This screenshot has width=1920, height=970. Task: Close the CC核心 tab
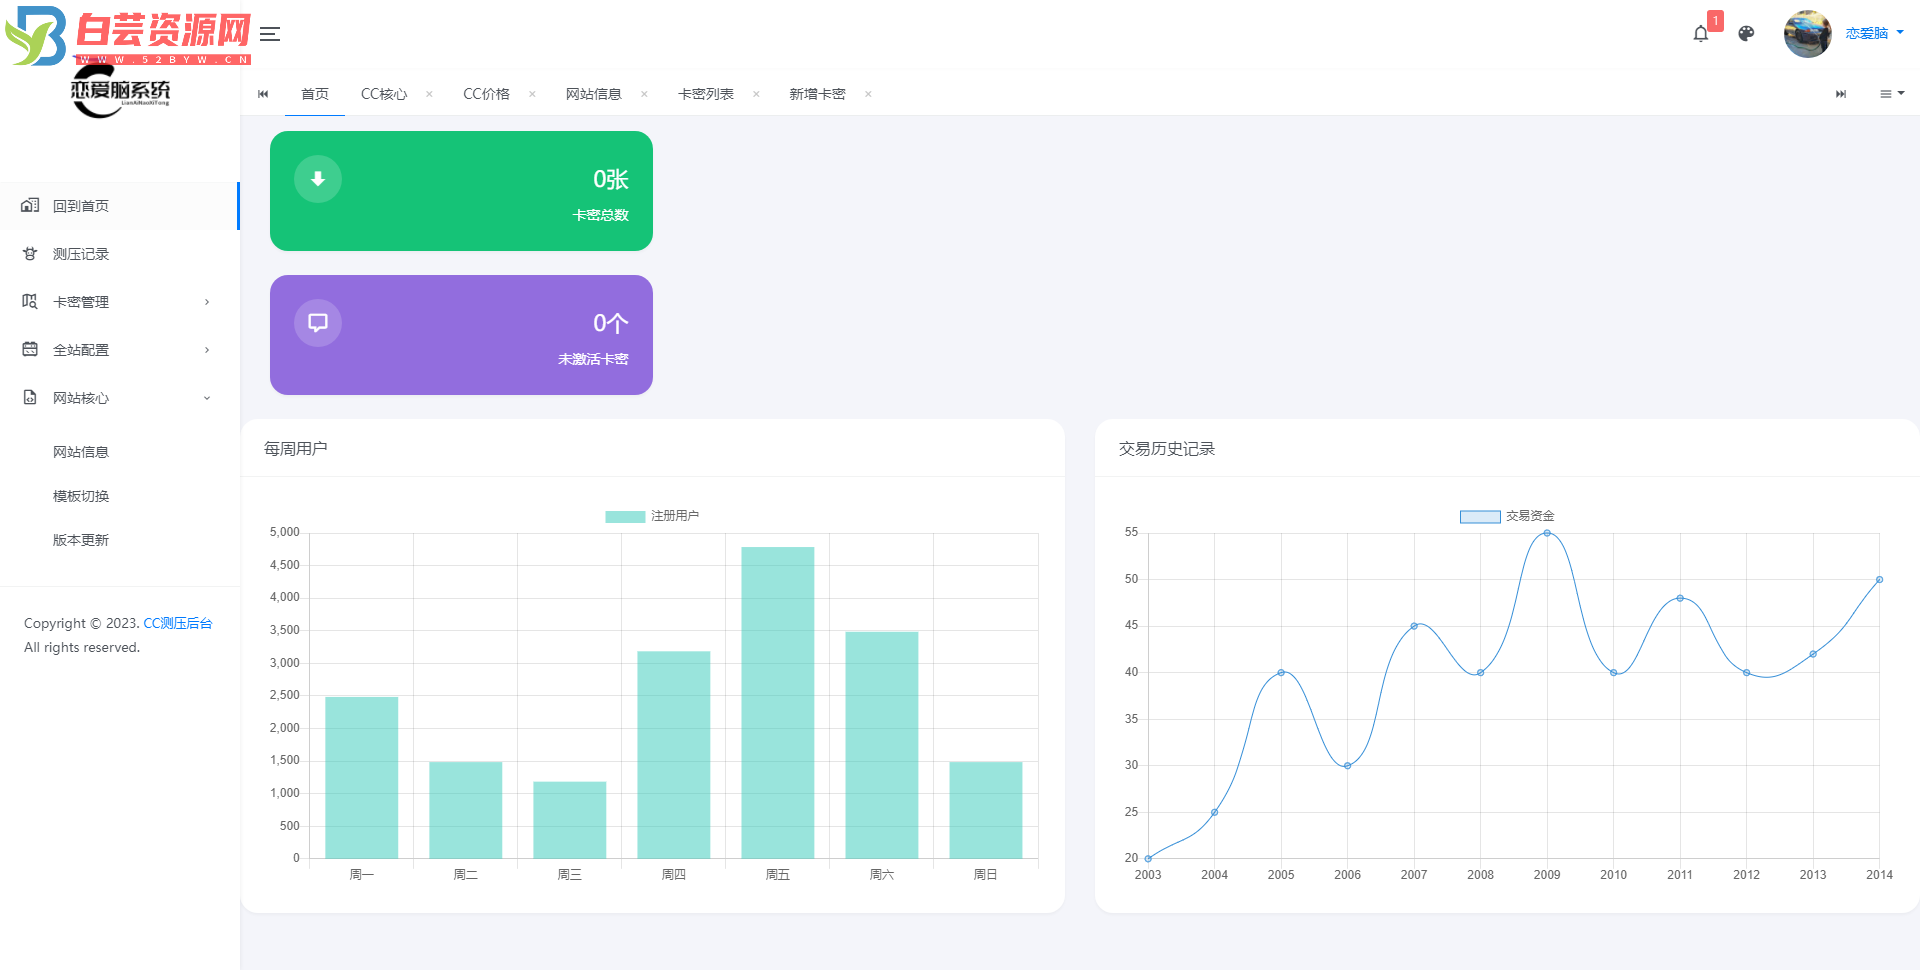tap(429, 94)
